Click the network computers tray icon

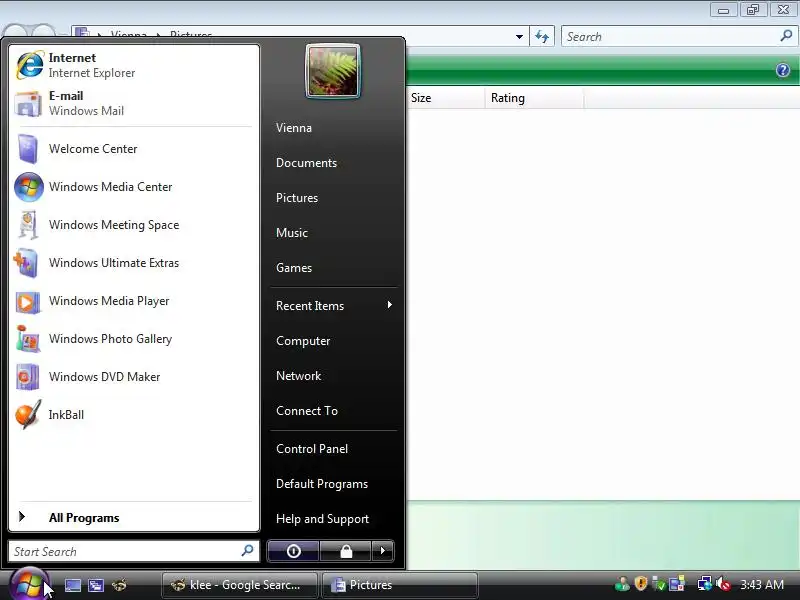pyautogui.click(x=705, y=584)
